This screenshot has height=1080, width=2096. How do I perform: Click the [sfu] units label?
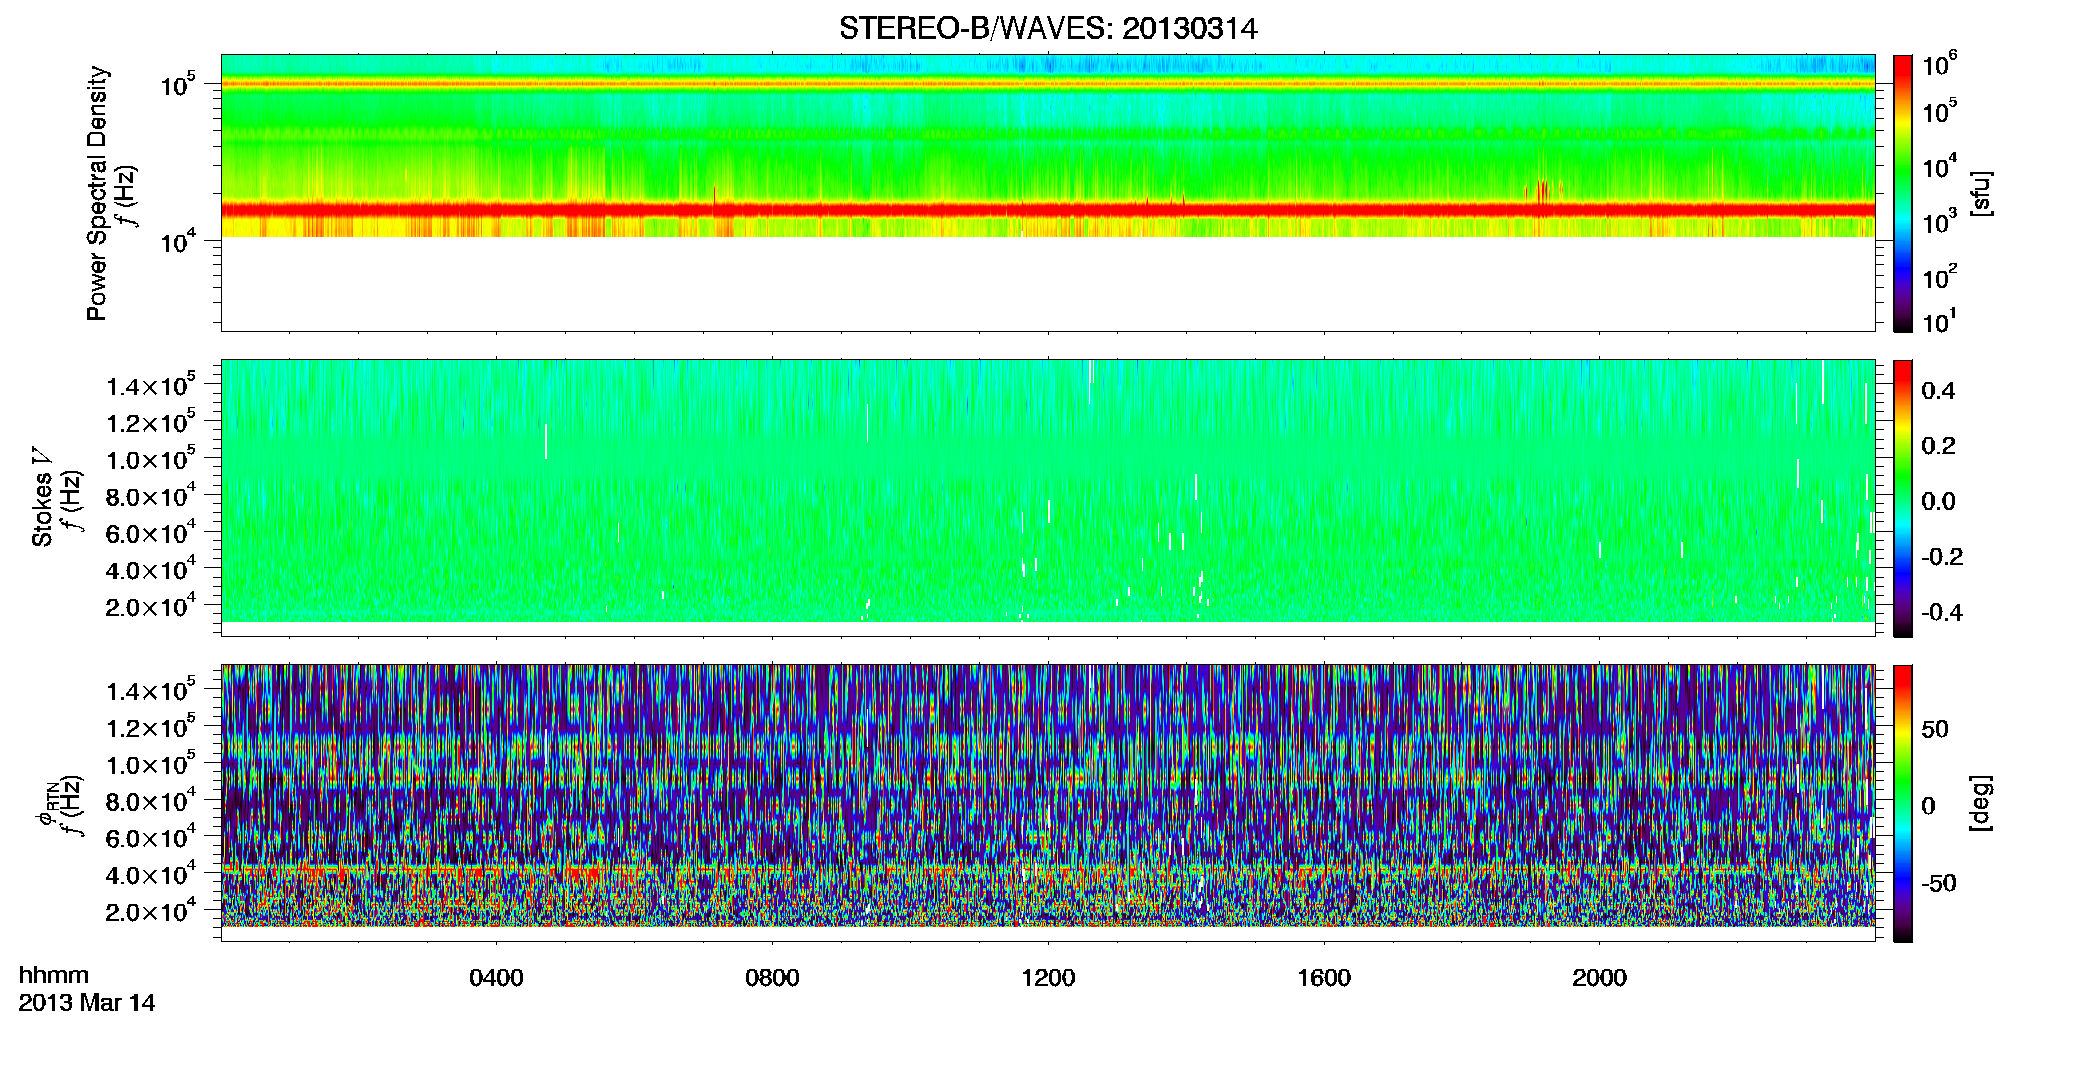click(x=1981, y=193)
